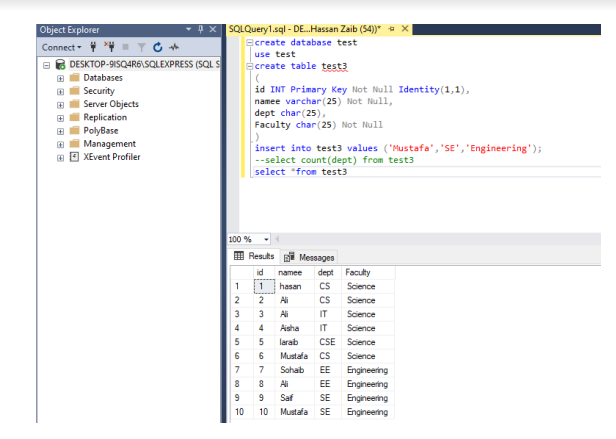Viewport: 616px width, 439px height.
Task: Click the Faculty column header
Action: [x=368, y=272]
